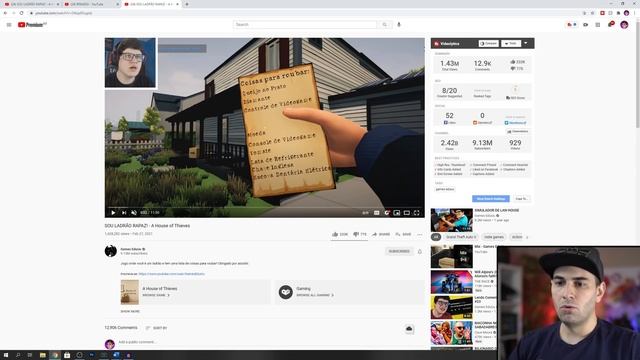Screen dimensions: 640x360
Task: Open the link in the video description
Action: click(x=171, y=274)
